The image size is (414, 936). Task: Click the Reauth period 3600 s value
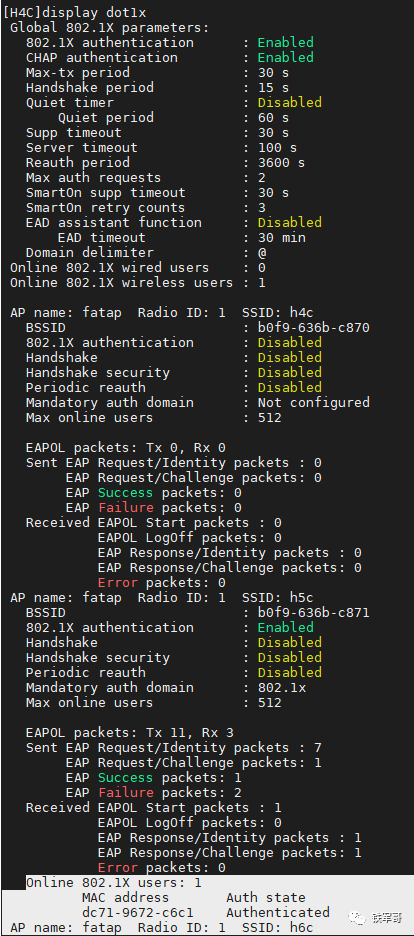point(282,162)
